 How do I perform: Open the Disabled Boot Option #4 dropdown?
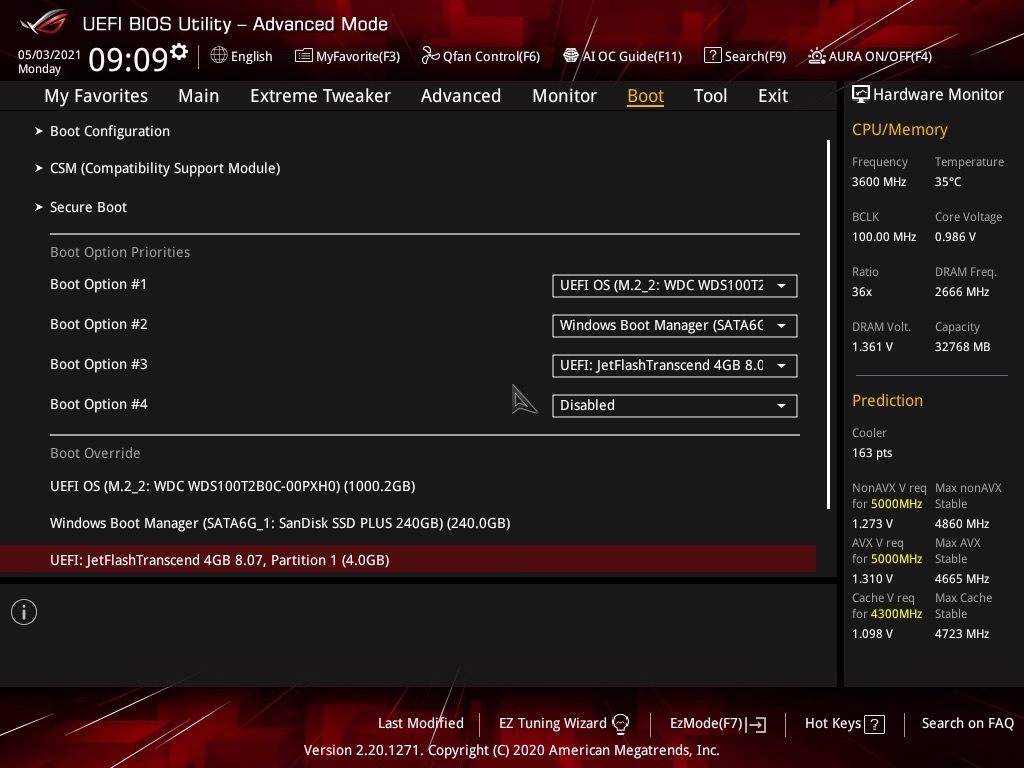pyautogui.click(x=675, y=406)
